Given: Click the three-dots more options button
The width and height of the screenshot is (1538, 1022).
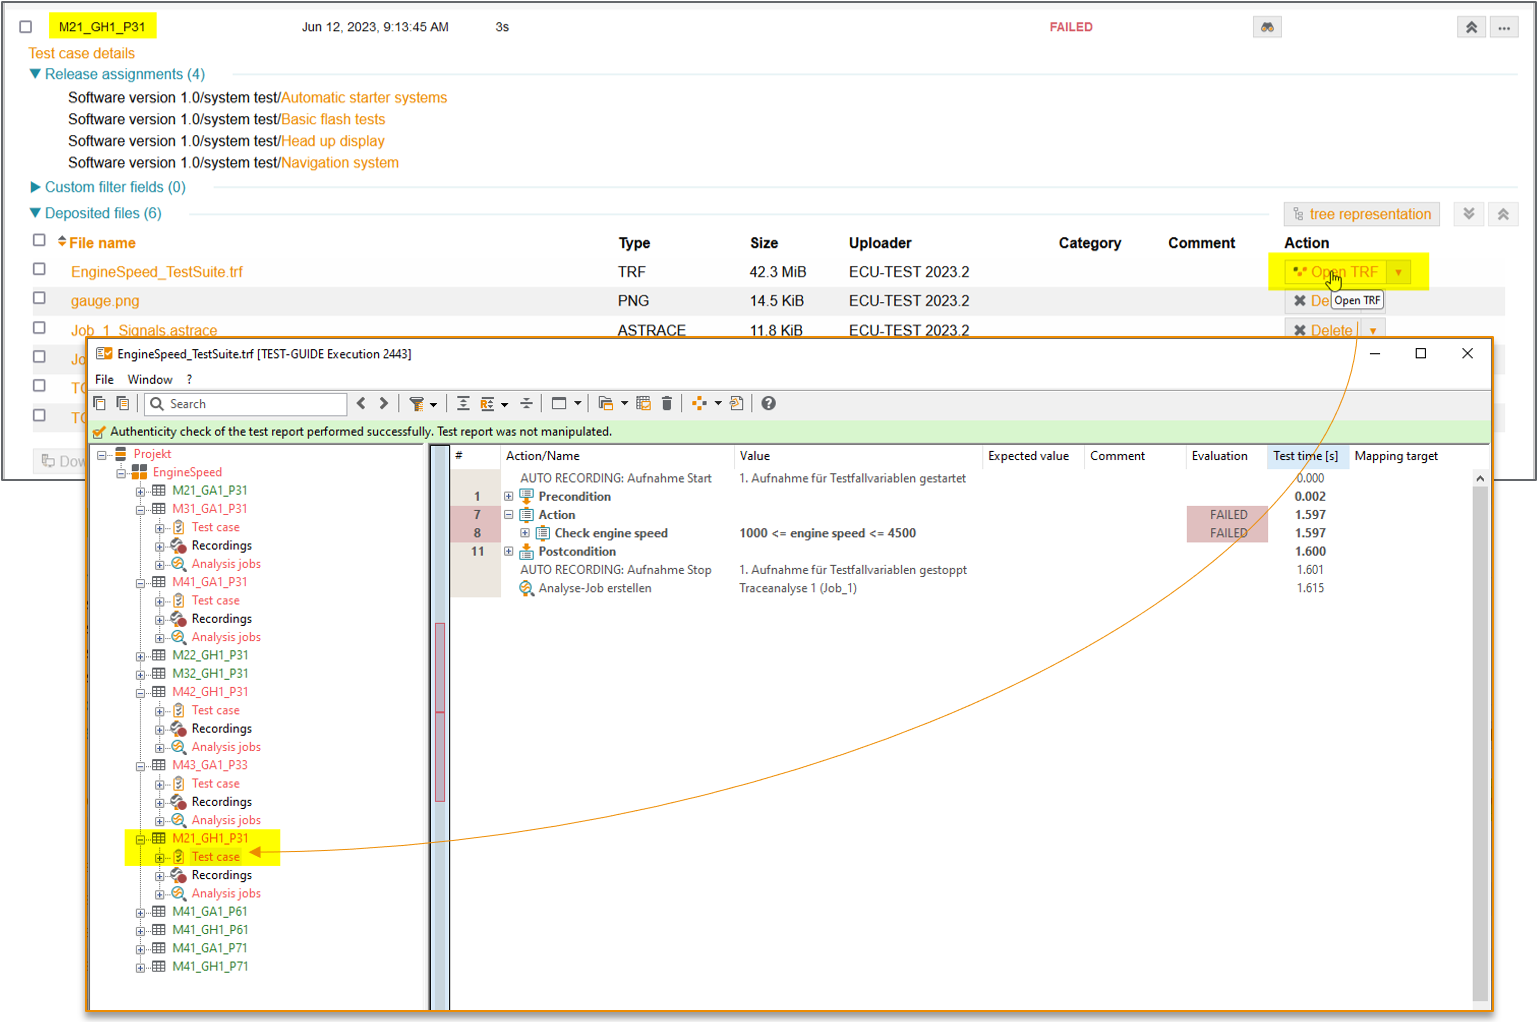Looking at the screenshot, I should 1504,27.
